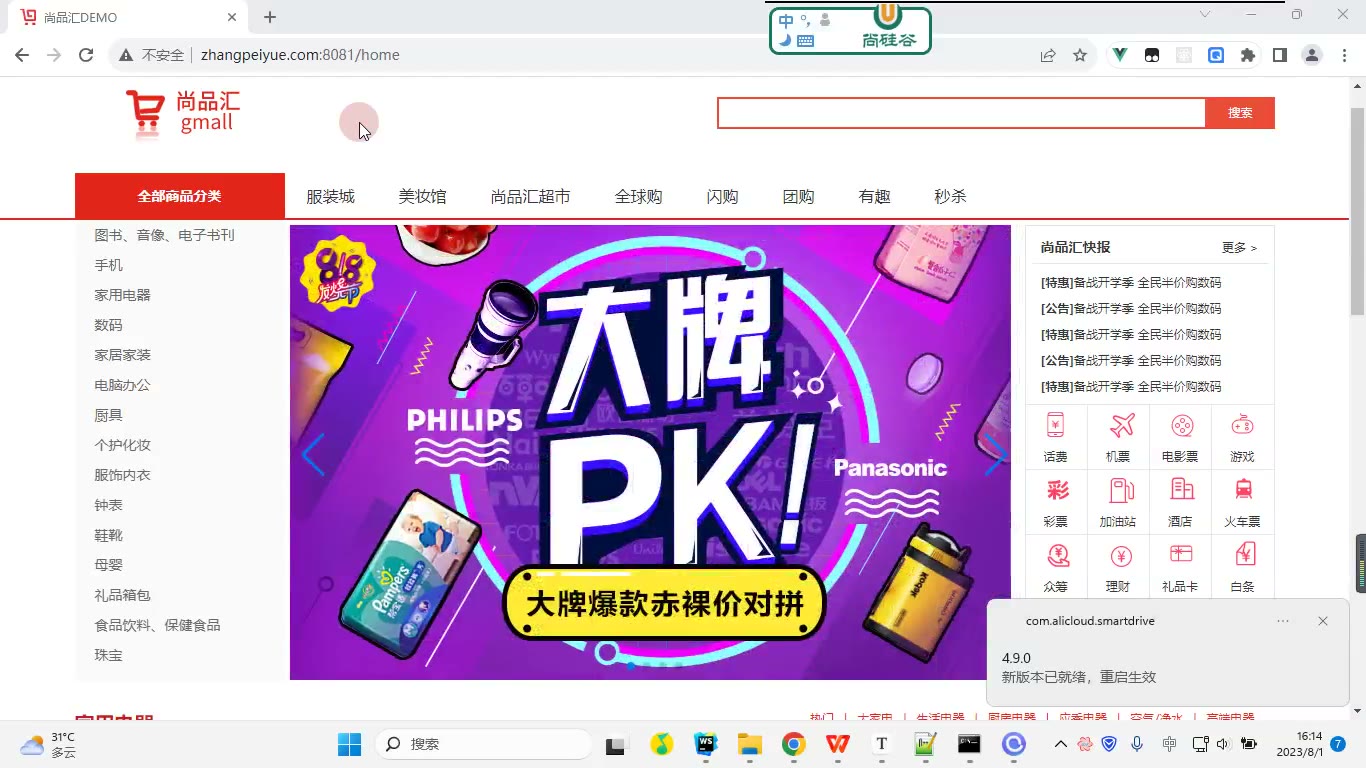This screenshot has height=768, width=1366.
Task: Open the Chrome three-dot menu
Action: 1343,55
